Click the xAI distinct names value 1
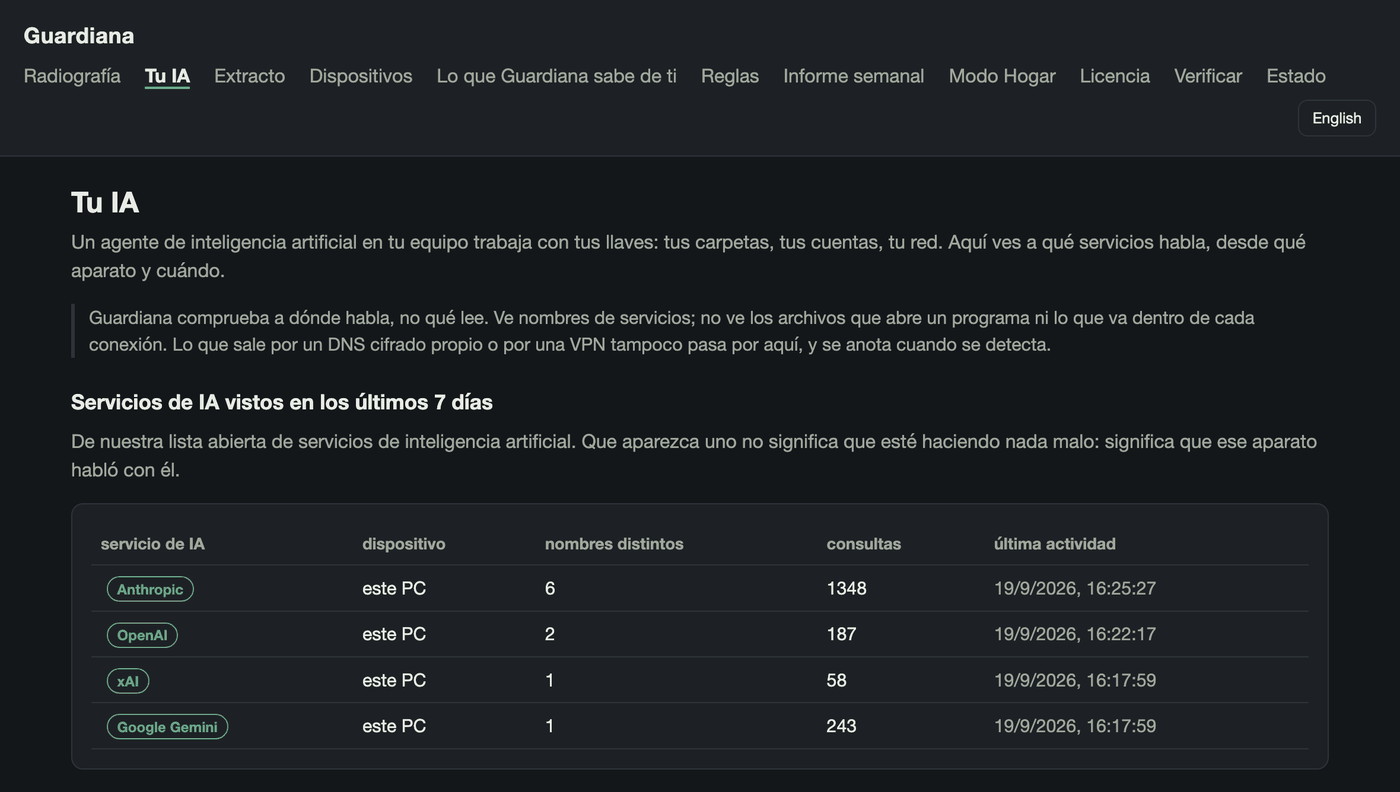 (x=550, y=680)
